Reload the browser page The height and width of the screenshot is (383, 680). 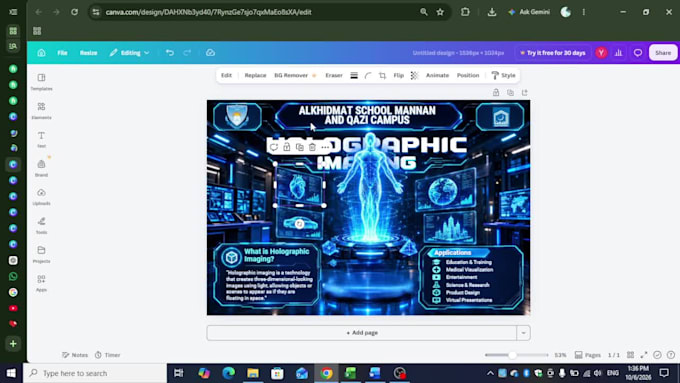coord(75,12)
